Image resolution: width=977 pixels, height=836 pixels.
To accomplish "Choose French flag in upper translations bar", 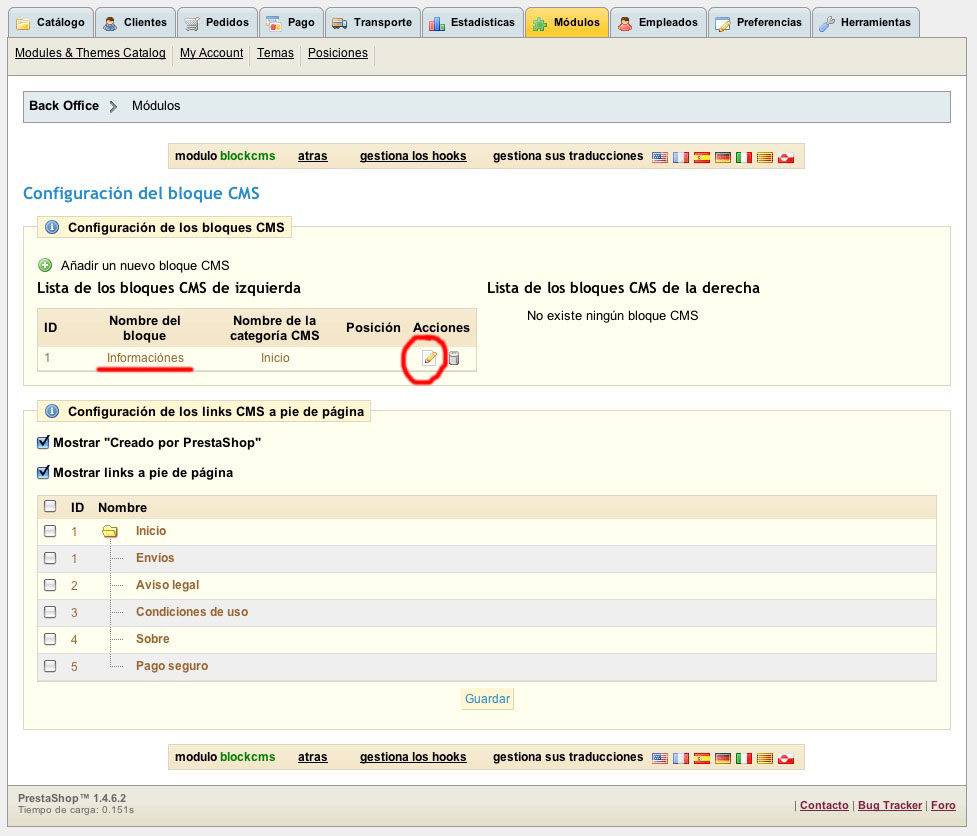I will pyautogui.click(x=681, y=157).
